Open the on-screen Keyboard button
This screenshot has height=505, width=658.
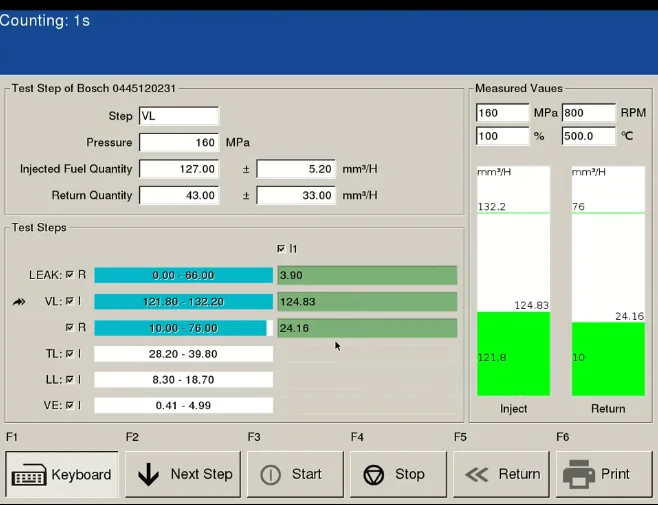(62, 474)
